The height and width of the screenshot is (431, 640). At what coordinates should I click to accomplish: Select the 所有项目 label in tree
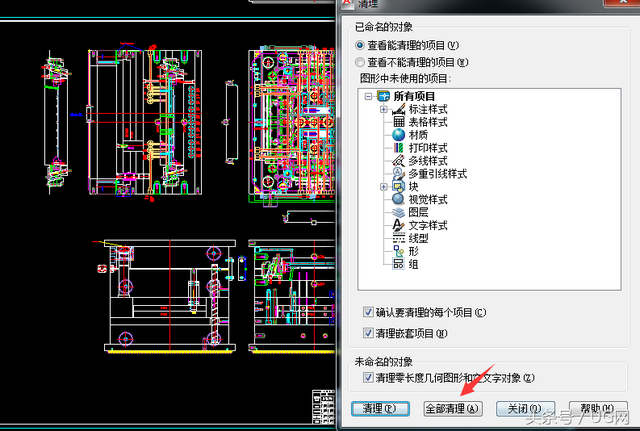414,96
